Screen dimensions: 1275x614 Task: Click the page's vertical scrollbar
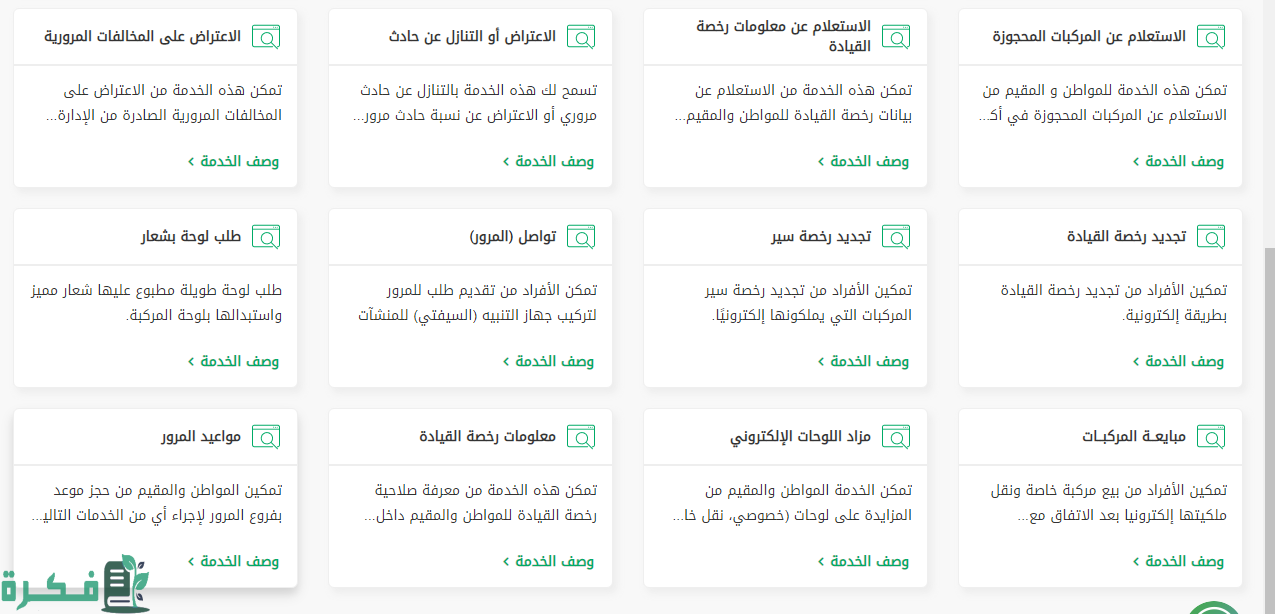click(1269, 300)
